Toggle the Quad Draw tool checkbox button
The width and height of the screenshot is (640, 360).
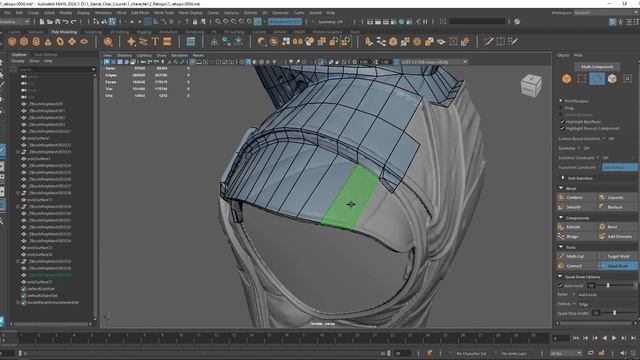(x=618, y=266)
